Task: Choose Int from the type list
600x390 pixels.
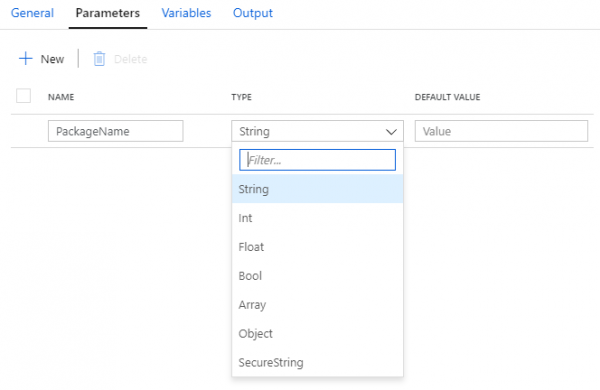Action: pyautogui.click(x=317, y=218)
